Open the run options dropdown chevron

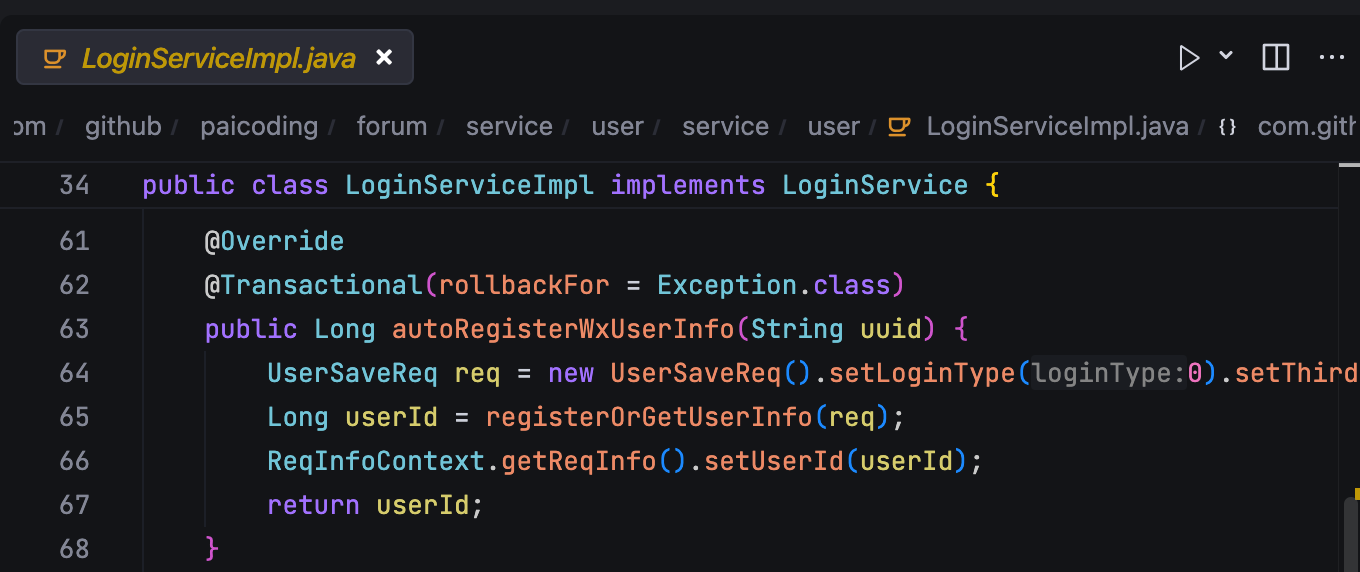1226,56
